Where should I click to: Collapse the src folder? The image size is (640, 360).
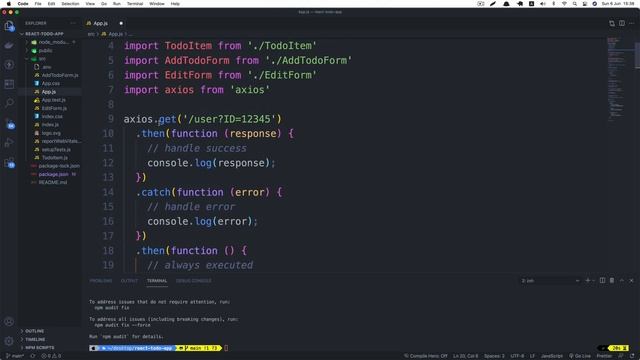point(42,59)
